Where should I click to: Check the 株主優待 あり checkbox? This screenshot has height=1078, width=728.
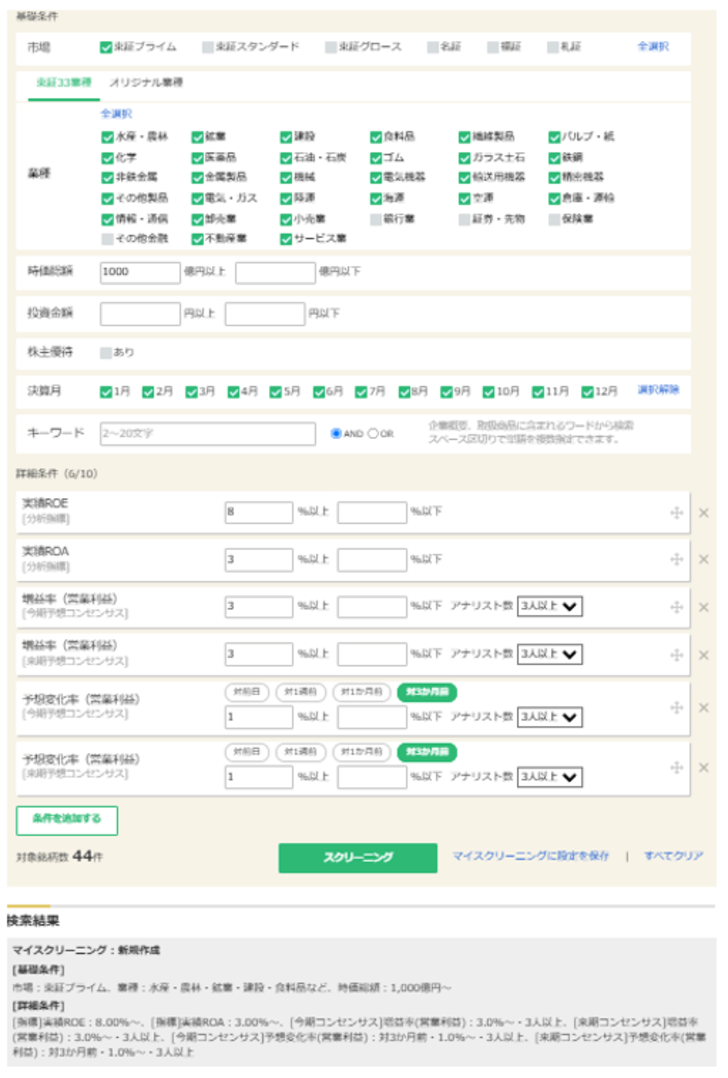107,353
